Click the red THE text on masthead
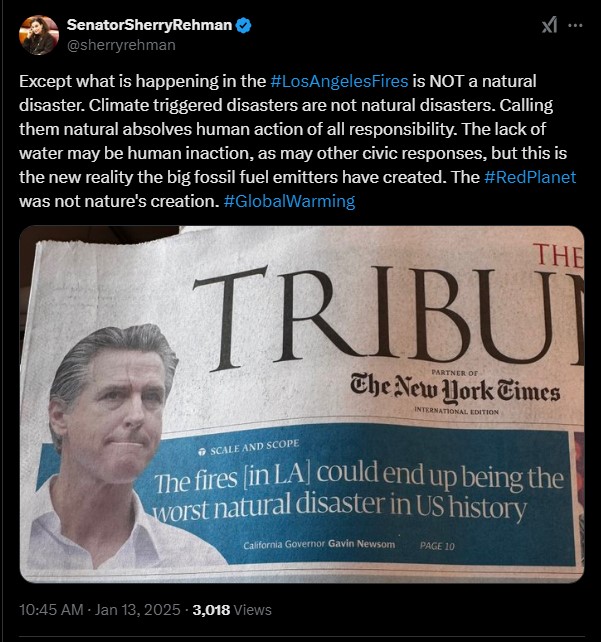 click(558, 255)
